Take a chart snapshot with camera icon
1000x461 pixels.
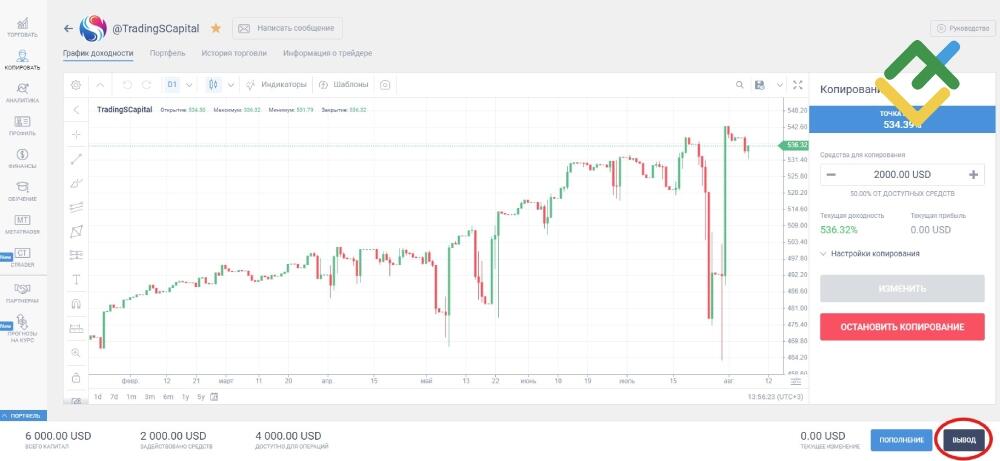[x=385, y=85]
